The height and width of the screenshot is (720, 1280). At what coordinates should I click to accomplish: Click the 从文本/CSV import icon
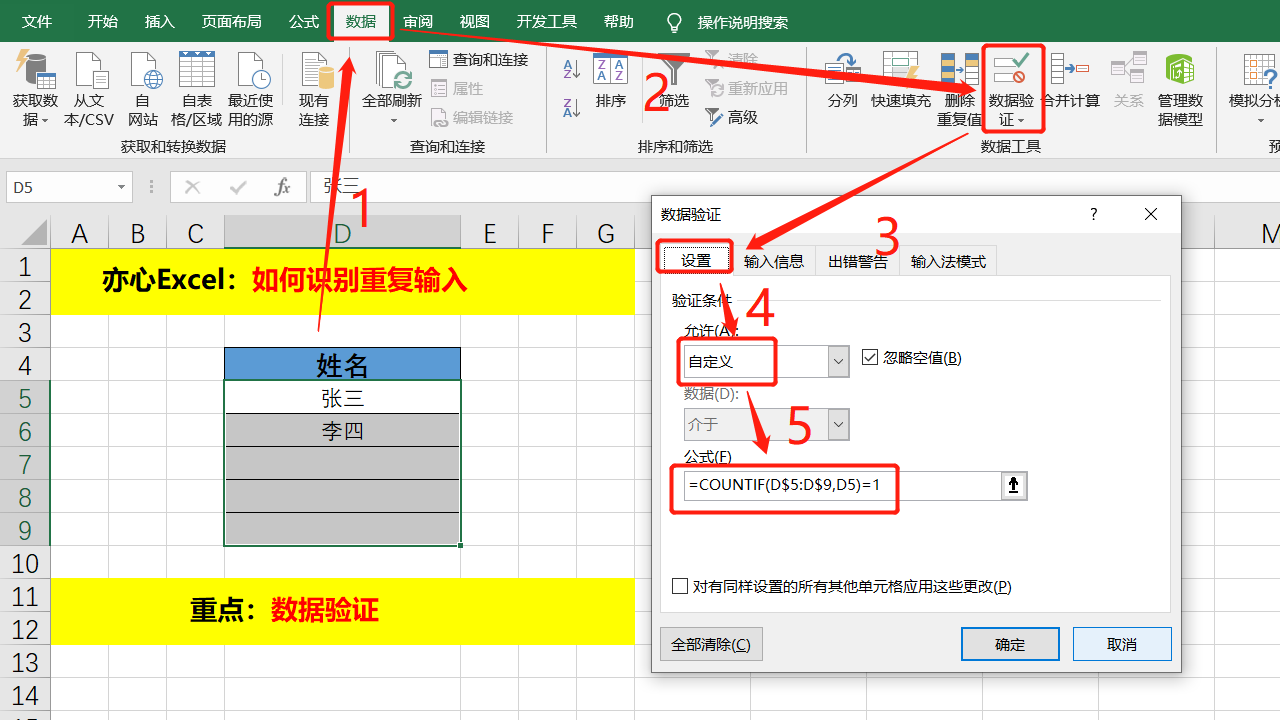(89, 90)
